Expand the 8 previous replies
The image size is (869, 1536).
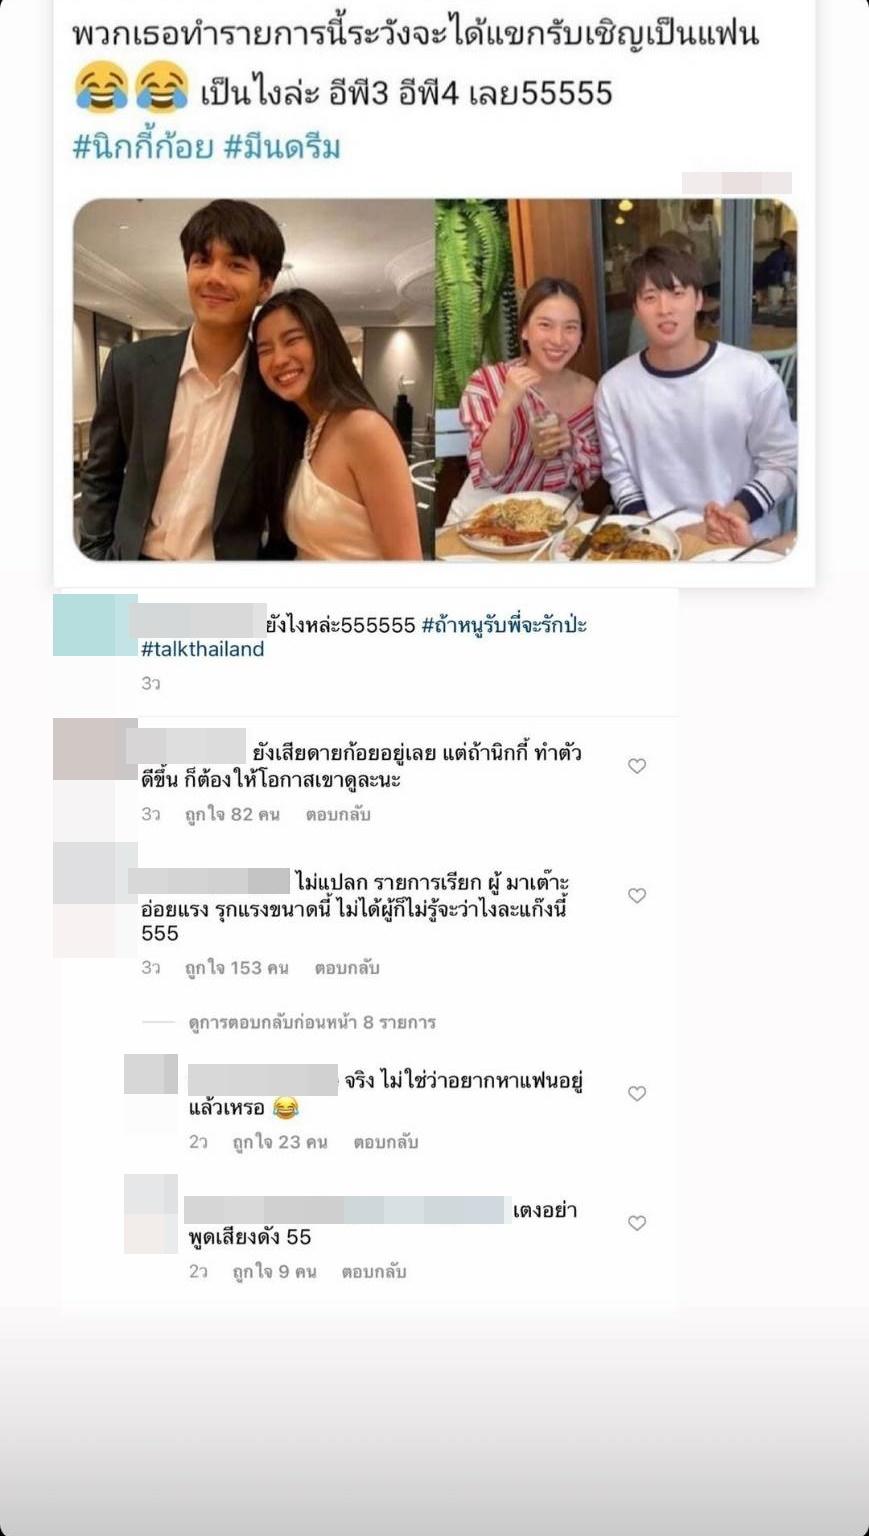312,1022
